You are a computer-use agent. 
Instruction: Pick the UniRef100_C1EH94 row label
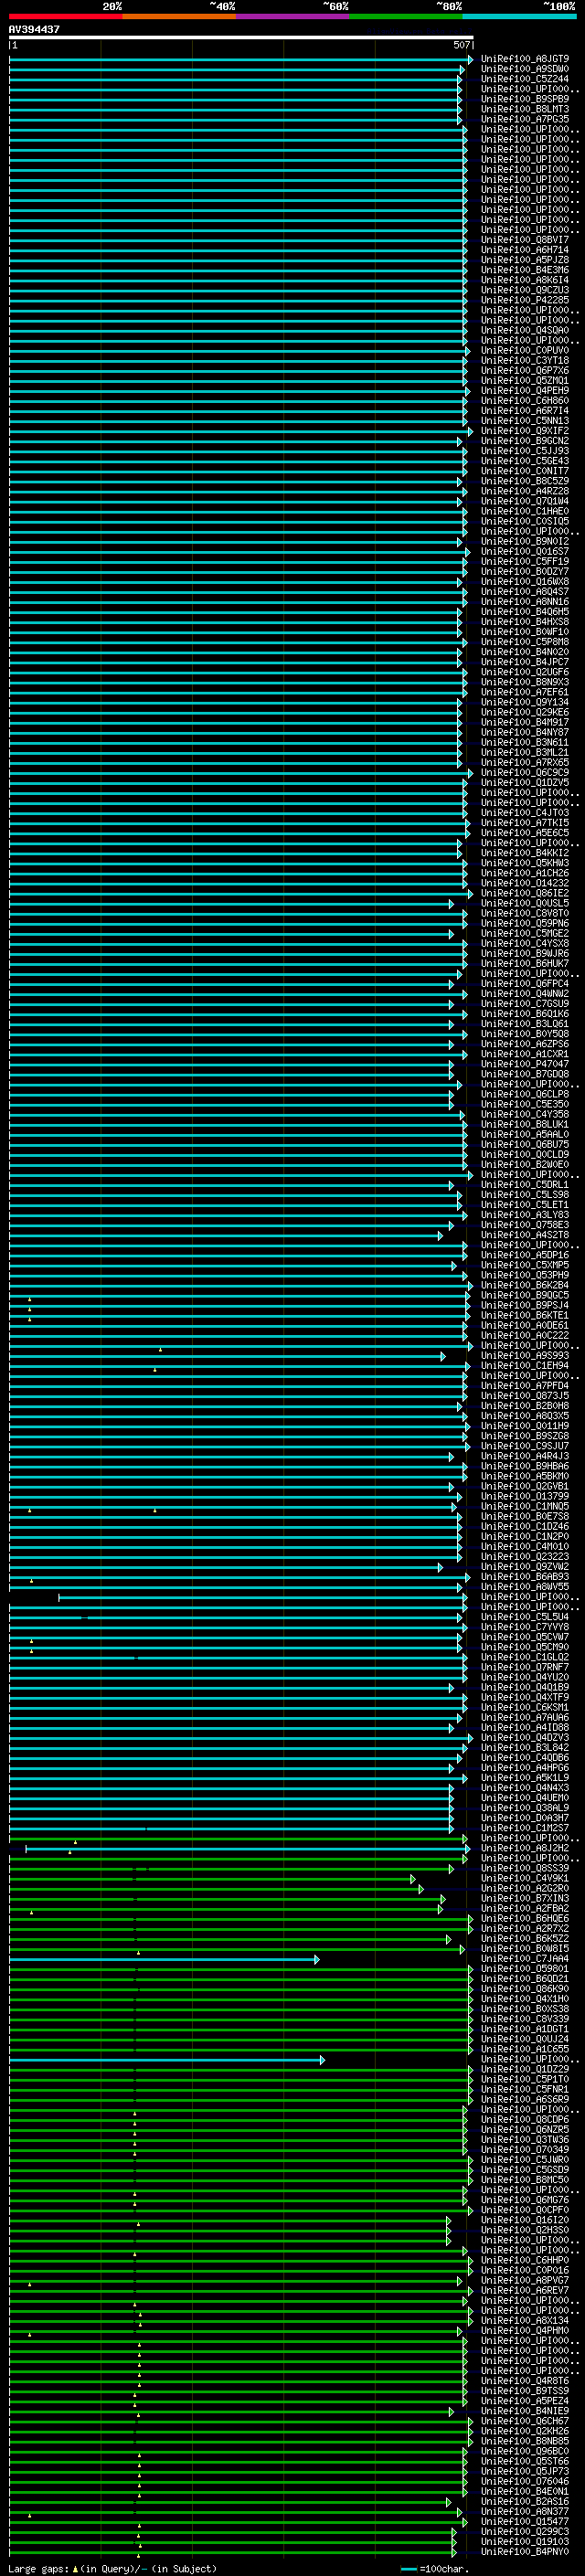point(525,1366)
